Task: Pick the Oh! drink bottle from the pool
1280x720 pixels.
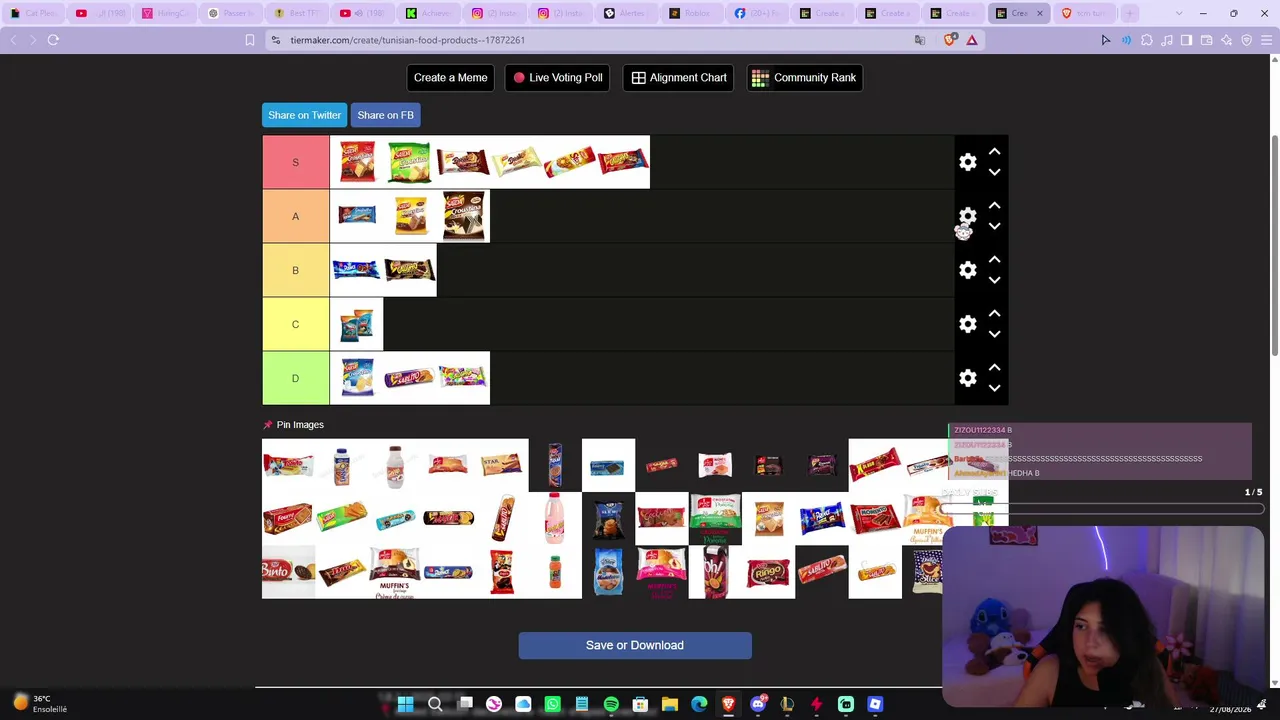Action: 715,572
